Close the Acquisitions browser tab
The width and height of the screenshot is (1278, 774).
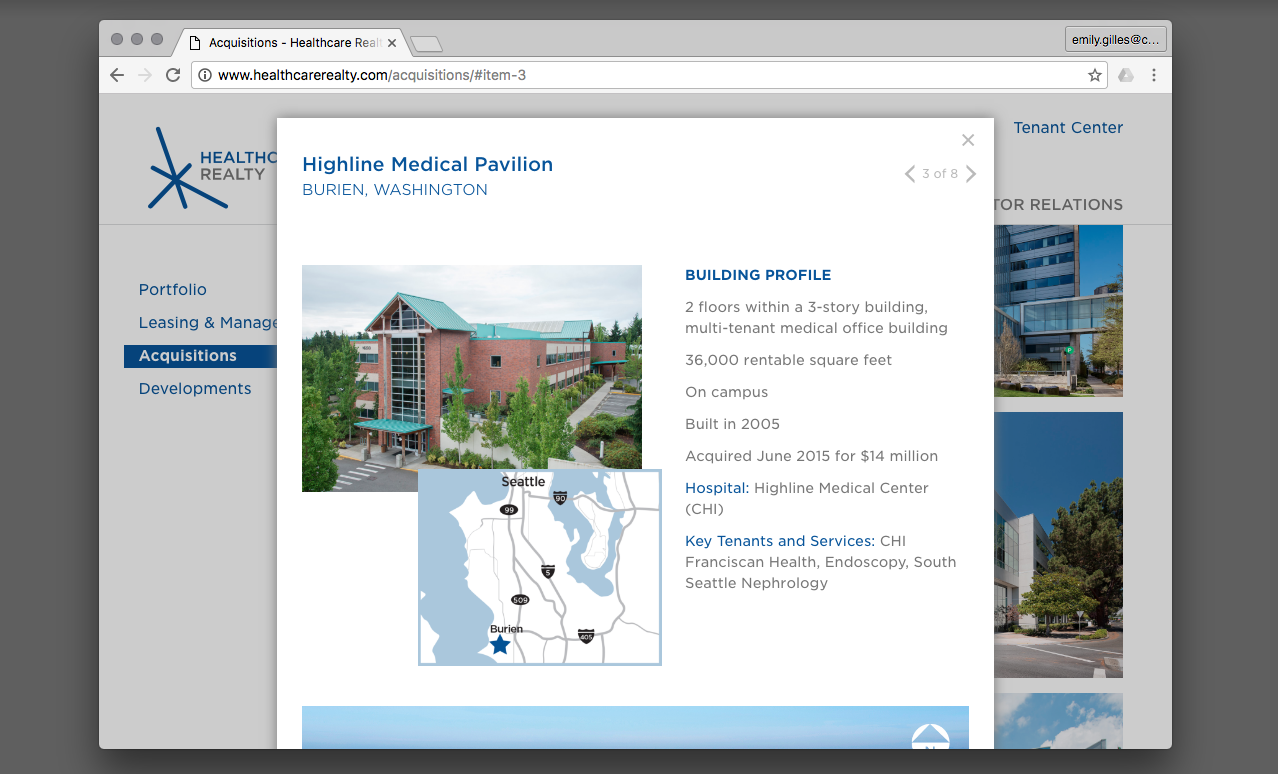tap(392, 43)
